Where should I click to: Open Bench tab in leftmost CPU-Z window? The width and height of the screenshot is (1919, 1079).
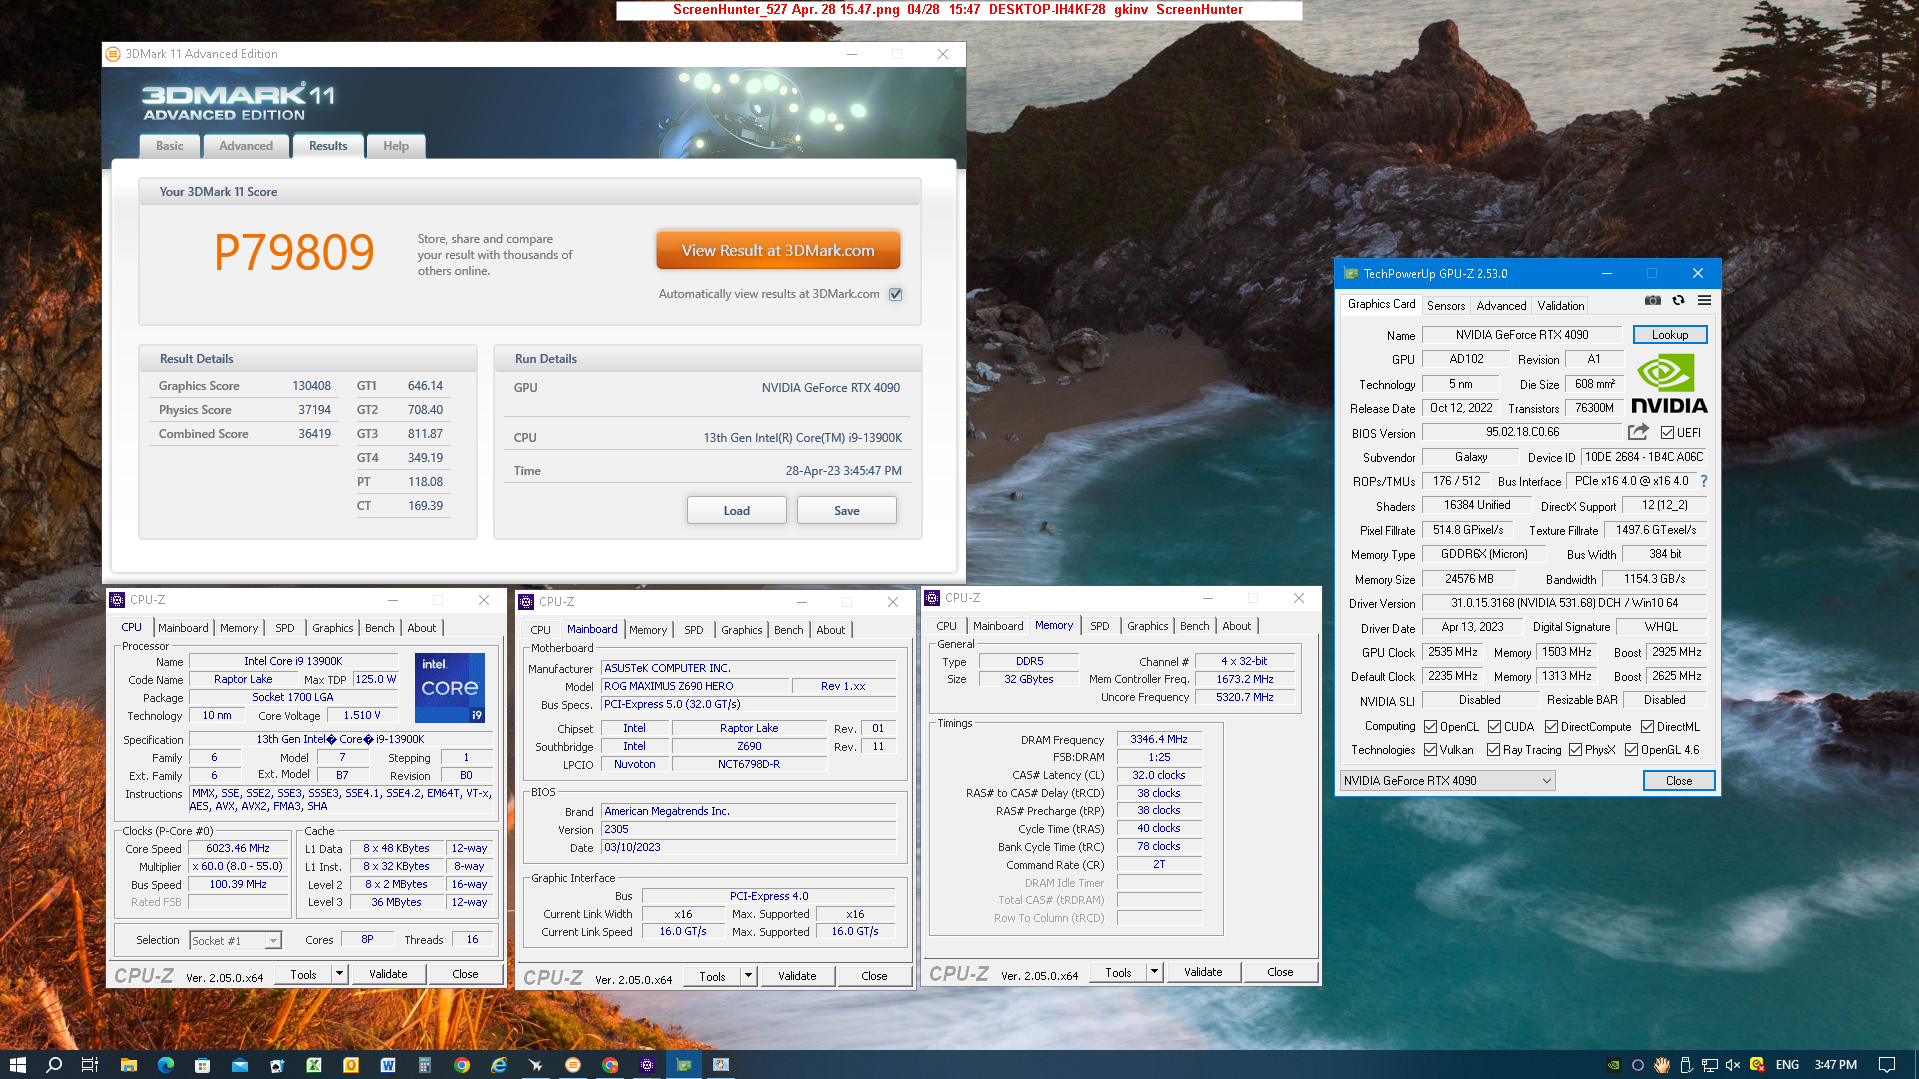pyautogui.click(x=379, y=628)
